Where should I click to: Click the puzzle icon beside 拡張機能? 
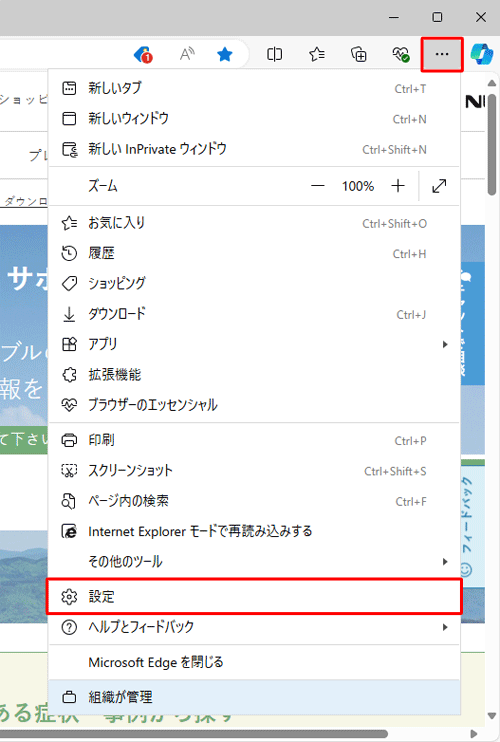point(70,375)
